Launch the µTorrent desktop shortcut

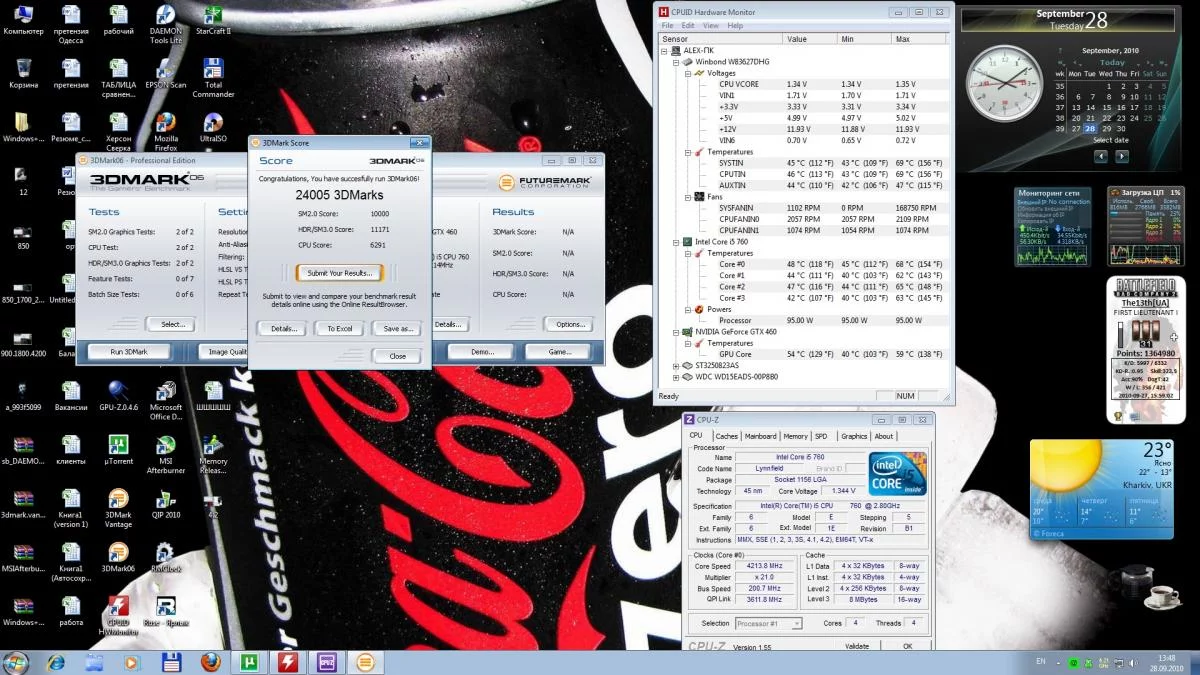(x=118, y=450)
